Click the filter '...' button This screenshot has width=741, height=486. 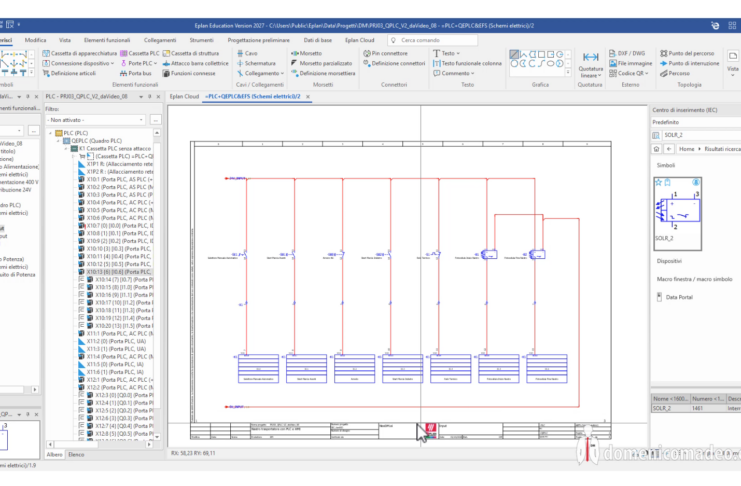pos(155,120)
